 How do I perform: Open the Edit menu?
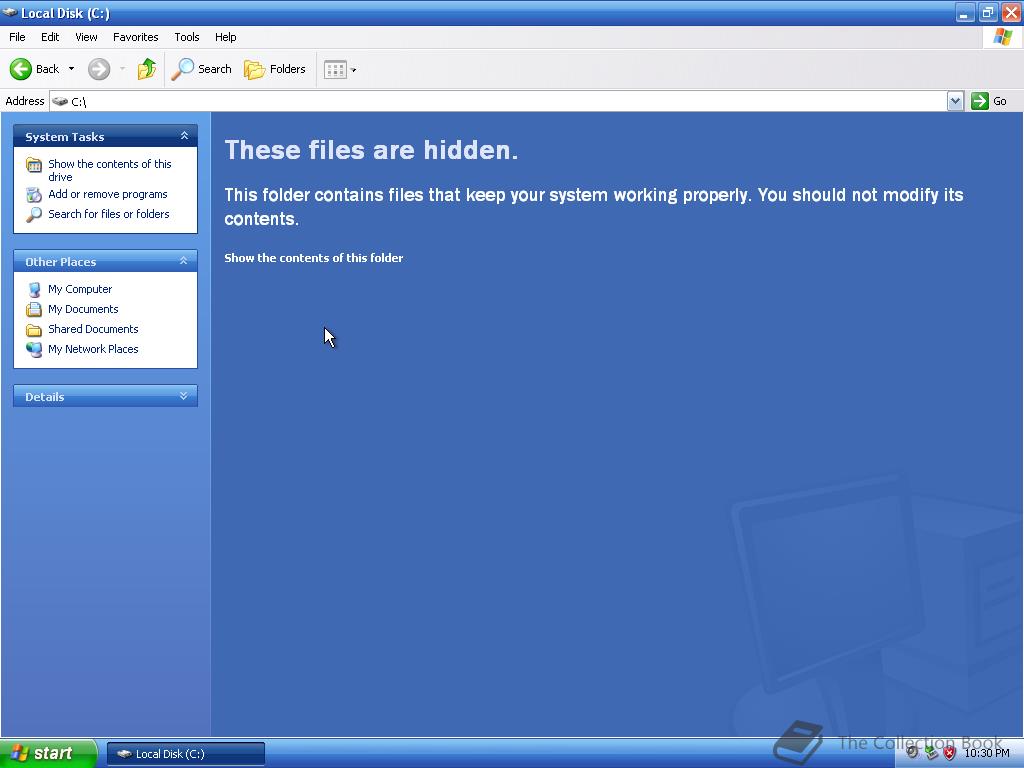(x=50, y=37)
